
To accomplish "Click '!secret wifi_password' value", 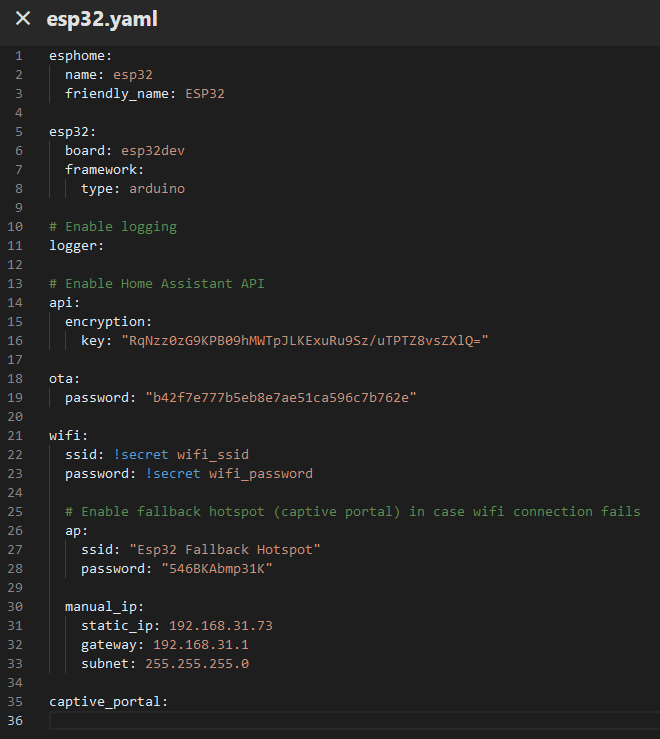I will [229, 474].
